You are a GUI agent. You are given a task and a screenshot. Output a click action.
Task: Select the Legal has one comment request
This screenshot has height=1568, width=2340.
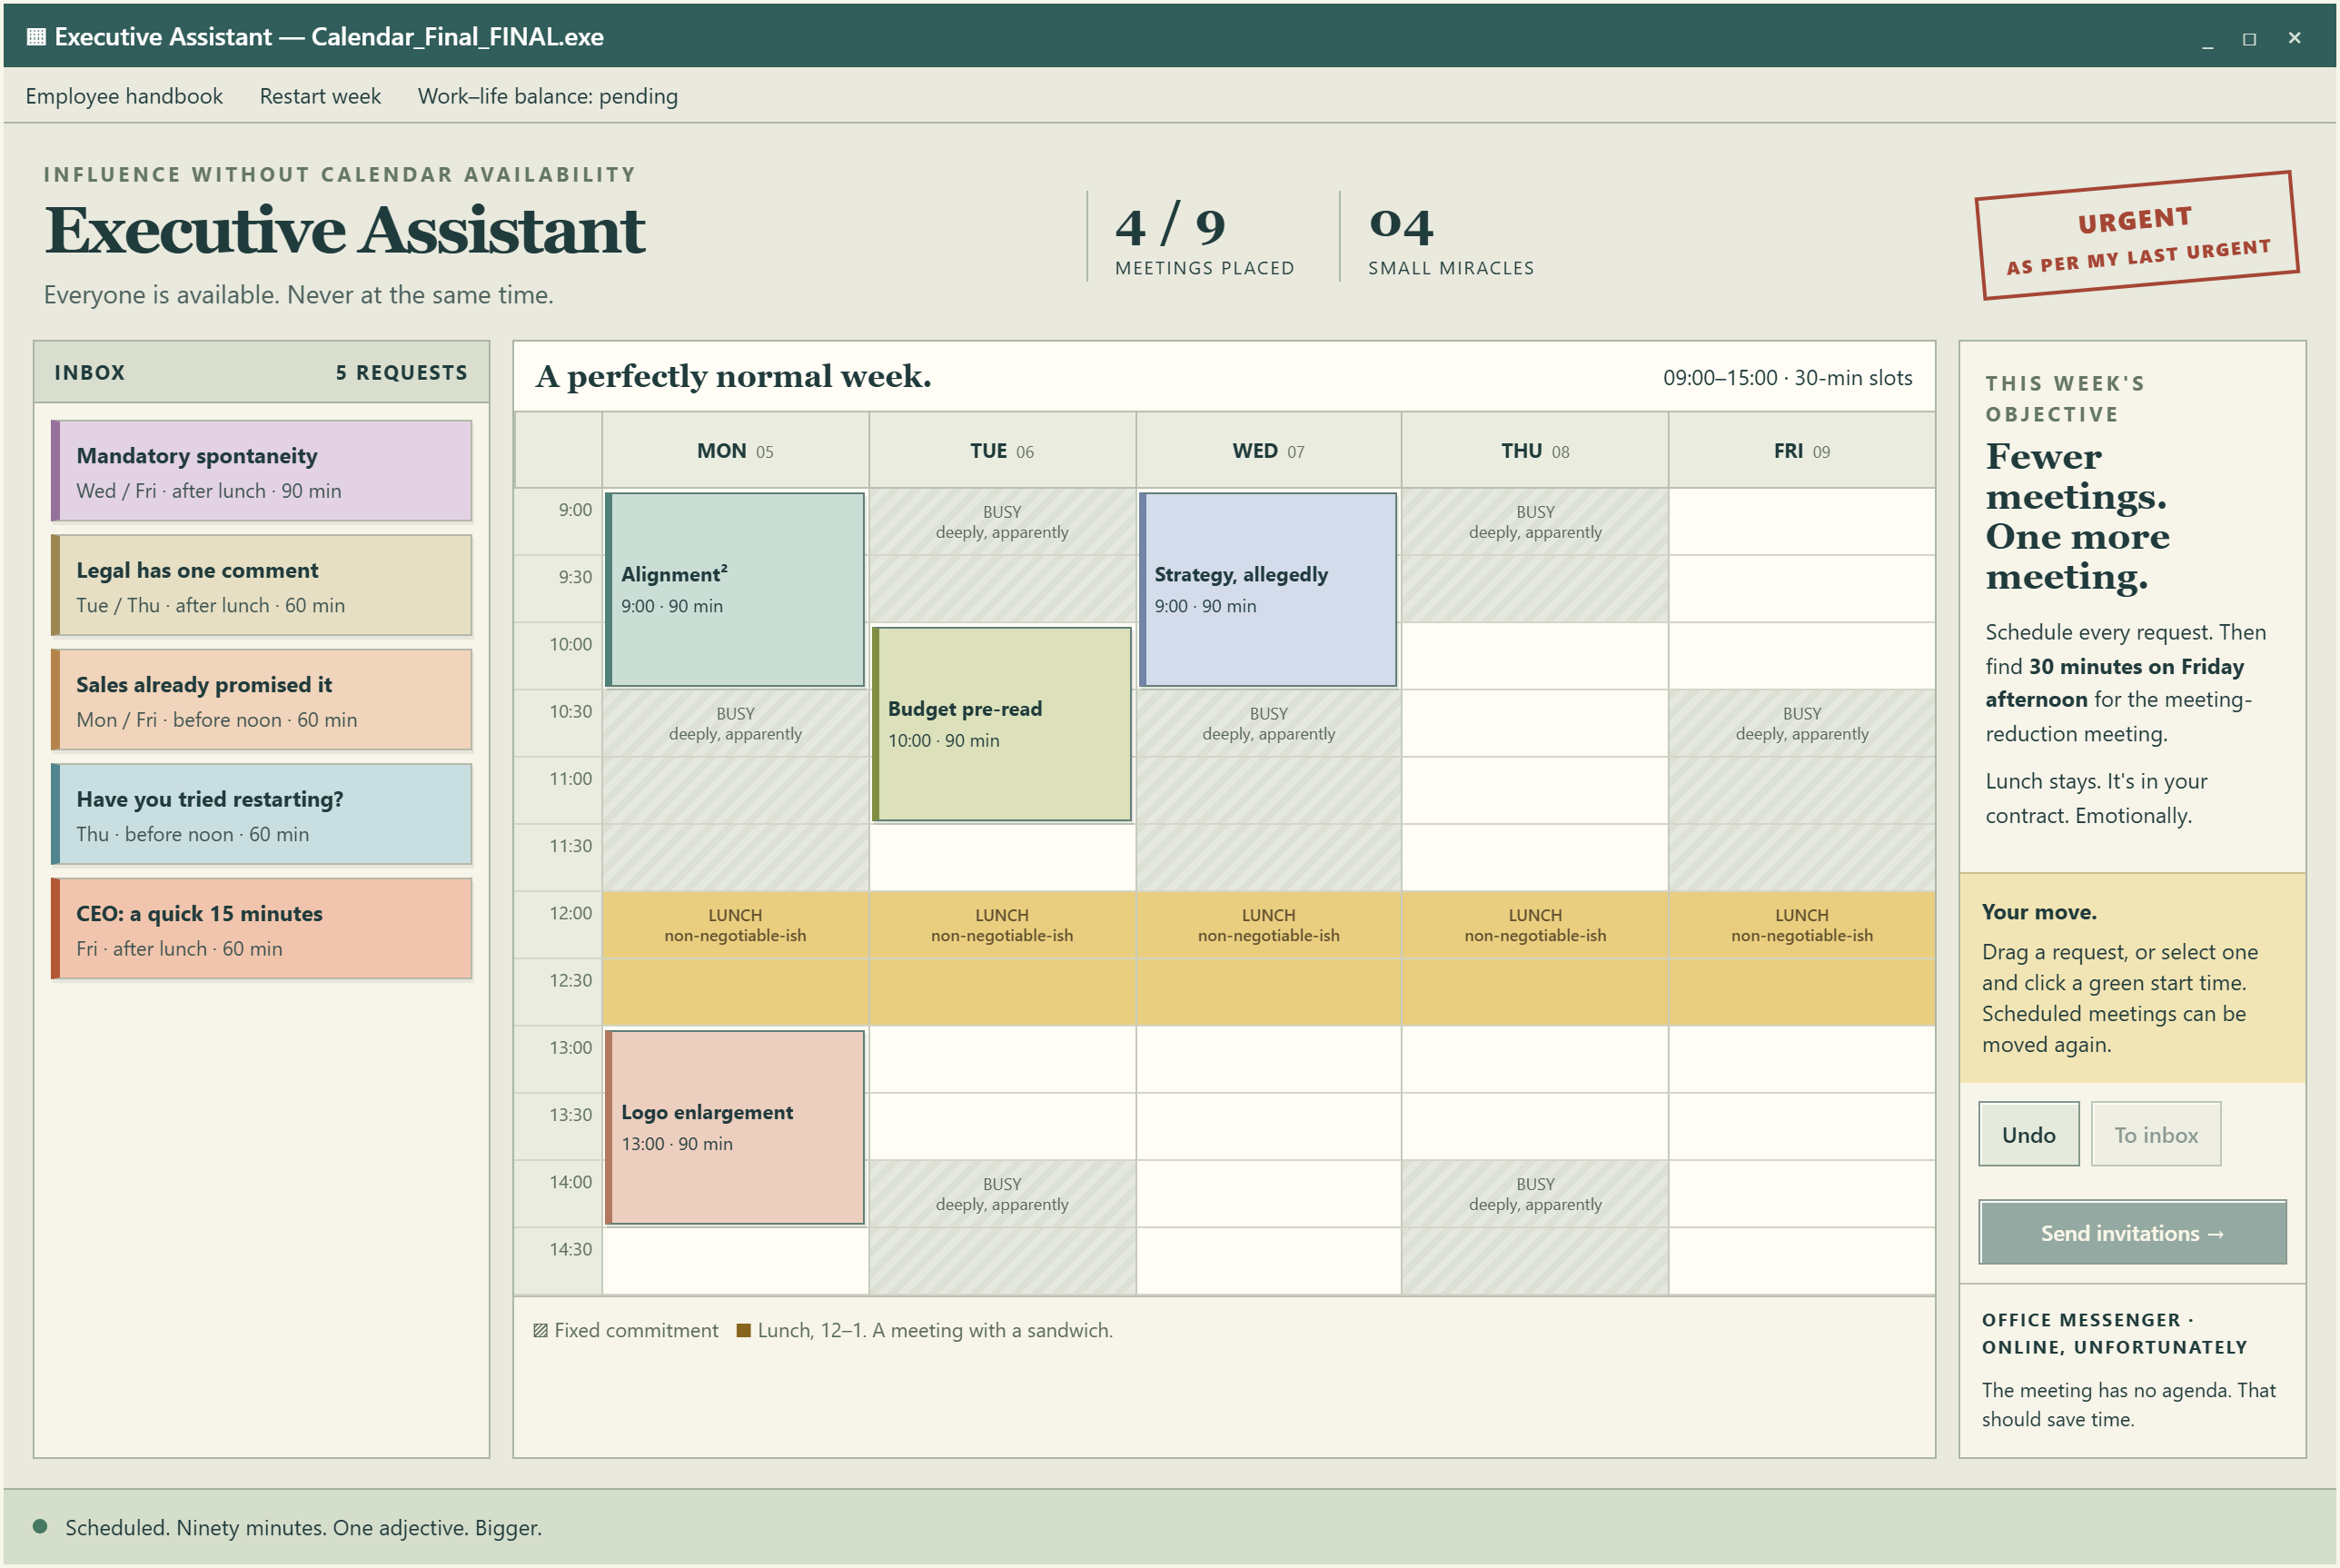click(x=261, y=585)
